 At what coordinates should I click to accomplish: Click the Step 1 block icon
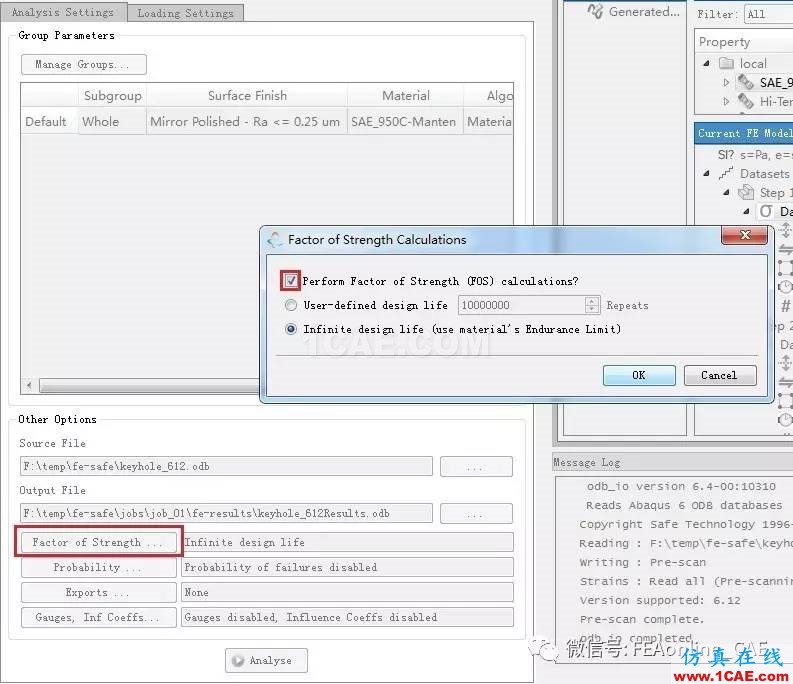pos(746,192)
